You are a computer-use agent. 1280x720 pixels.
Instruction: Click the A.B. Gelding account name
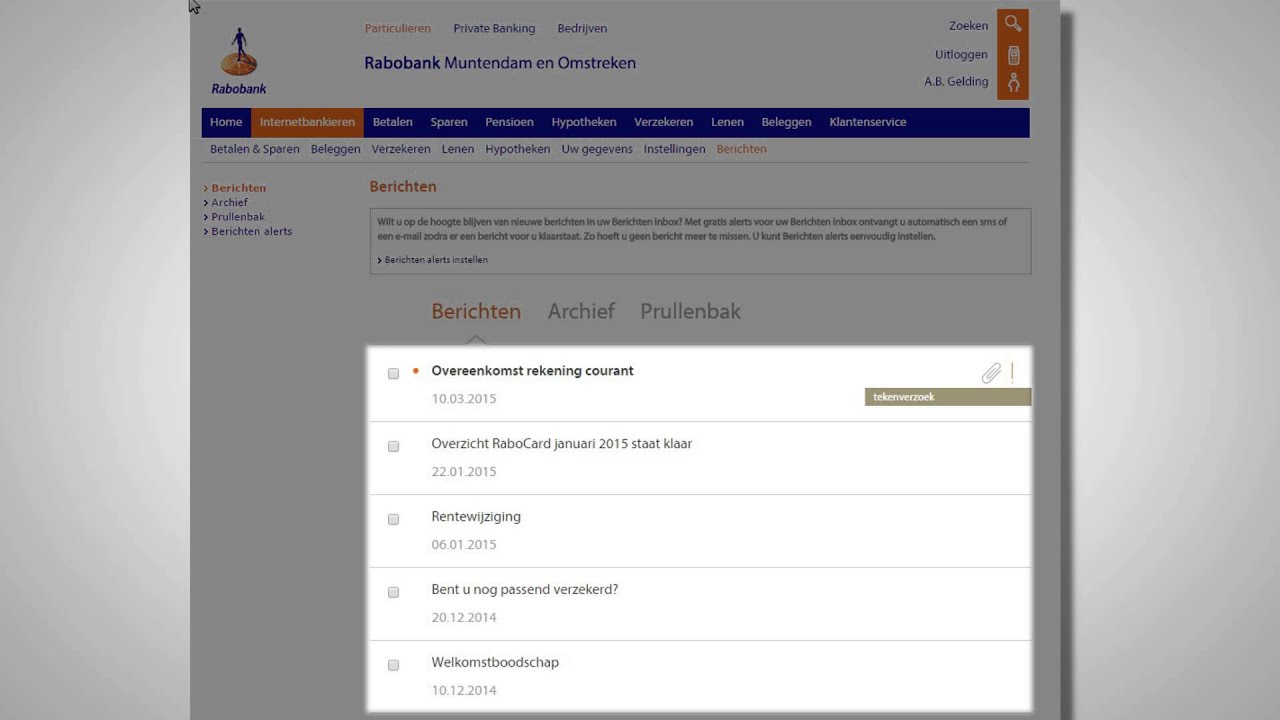click(x=956, y=82)
